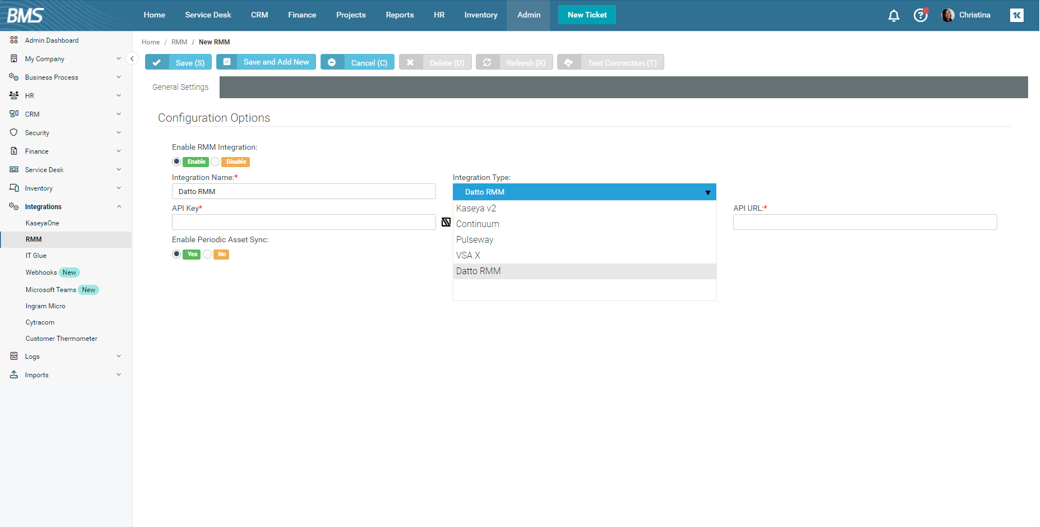
Task: Click the Kaseya K icon in header
Action: (x=1016, y=15)
